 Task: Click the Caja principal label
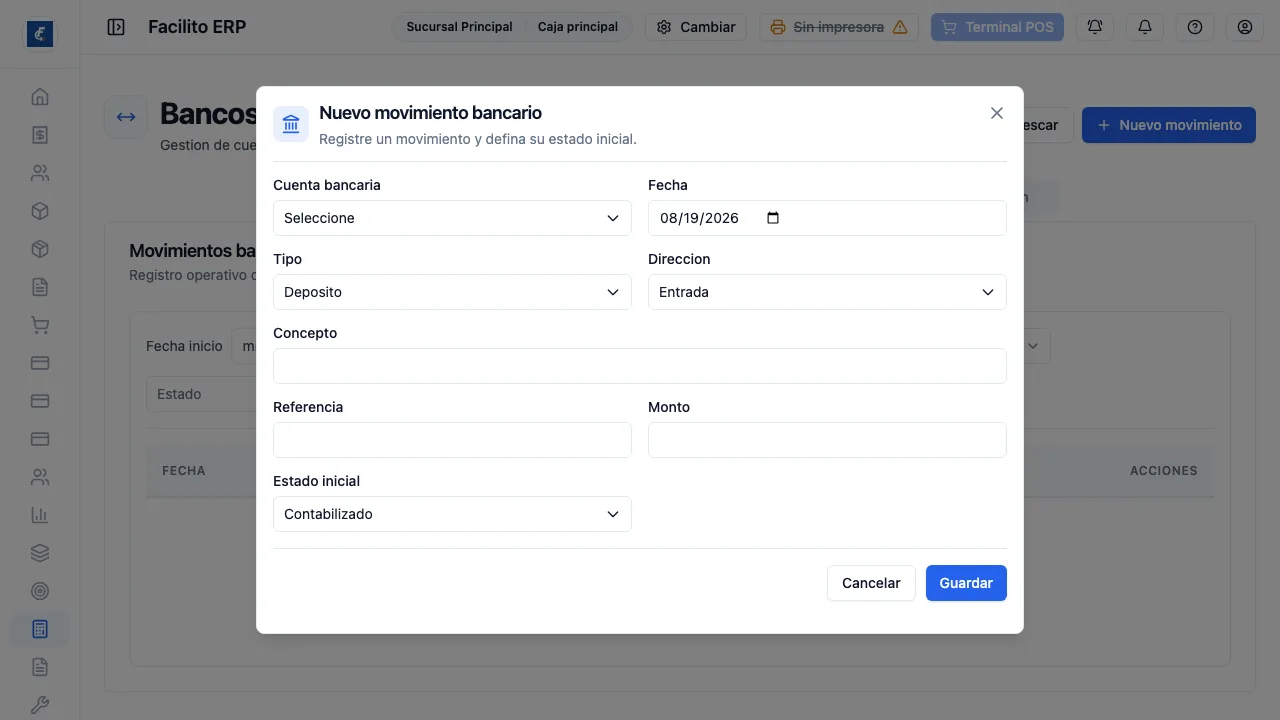(578, 27)
